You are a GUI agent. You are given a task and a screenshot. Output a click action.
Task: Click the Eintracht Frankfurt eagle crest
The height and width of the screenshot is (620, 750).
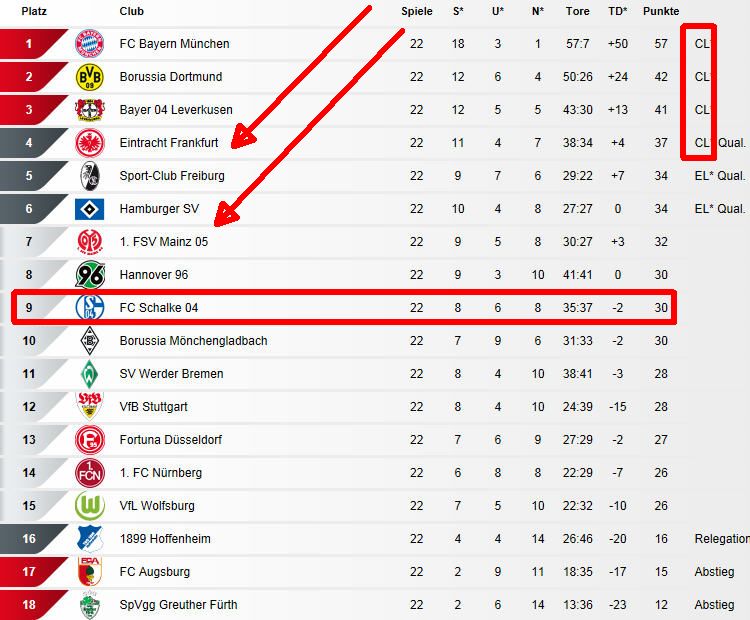(x=89, y=143)
